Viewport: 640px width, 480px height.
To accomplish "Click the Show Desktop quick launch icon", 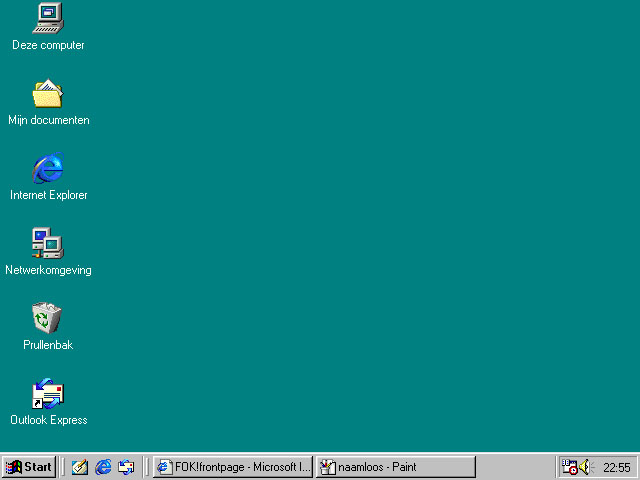I will (x=80, y=467).
